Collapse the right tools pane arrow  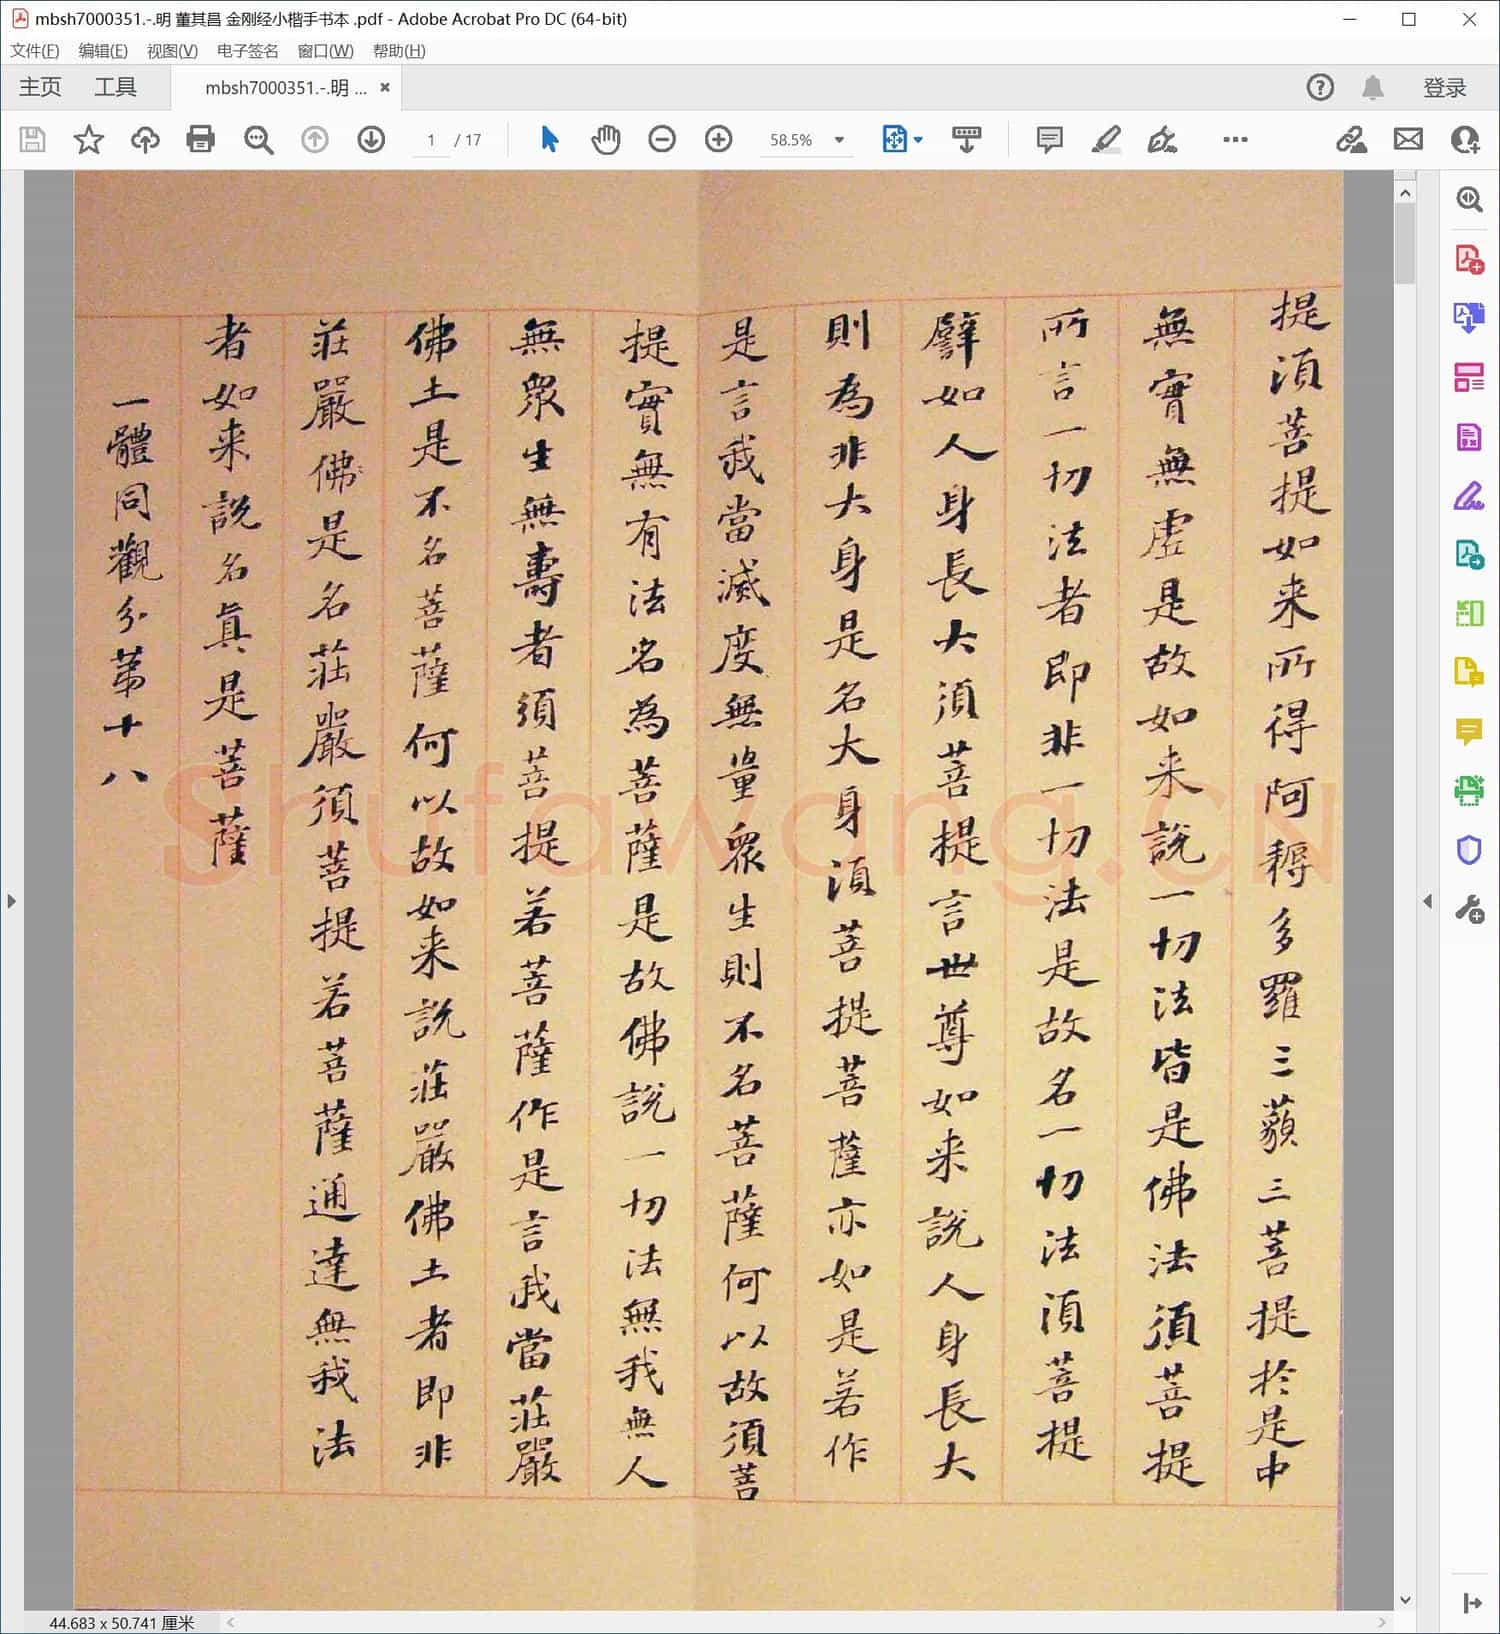pos(1427,901)
